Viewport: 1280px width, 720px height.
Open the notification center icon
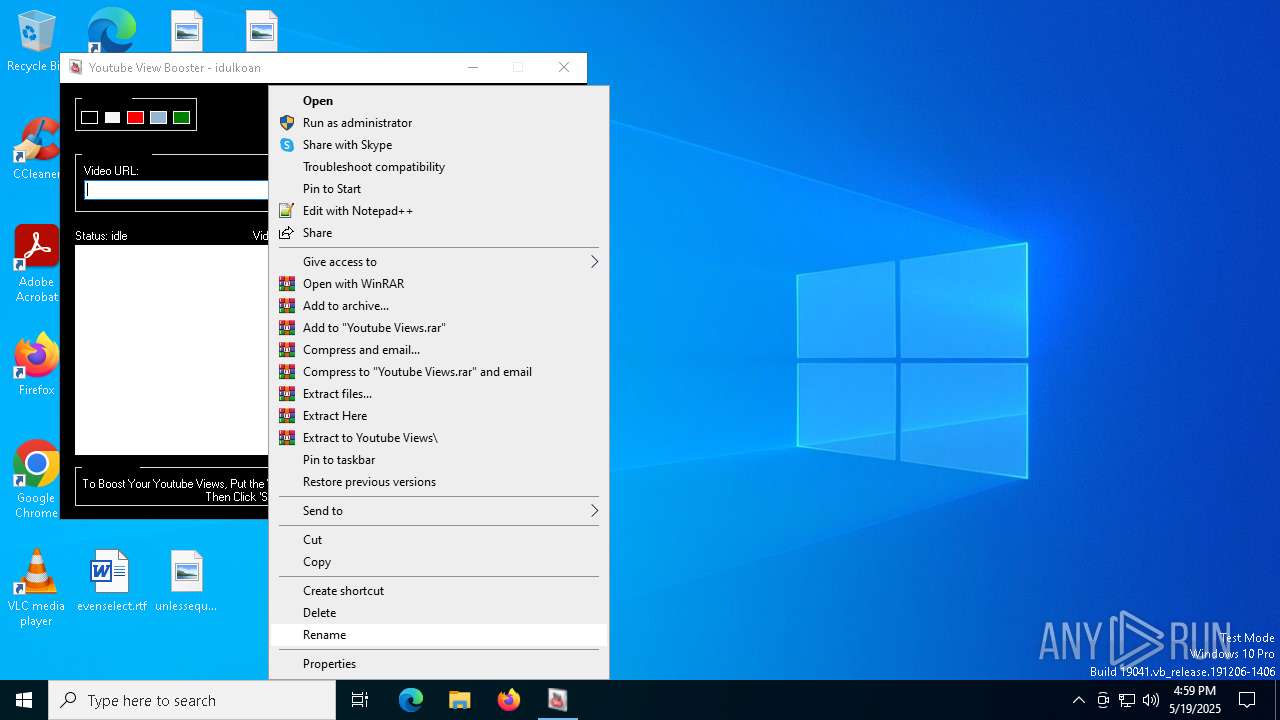1247,700
